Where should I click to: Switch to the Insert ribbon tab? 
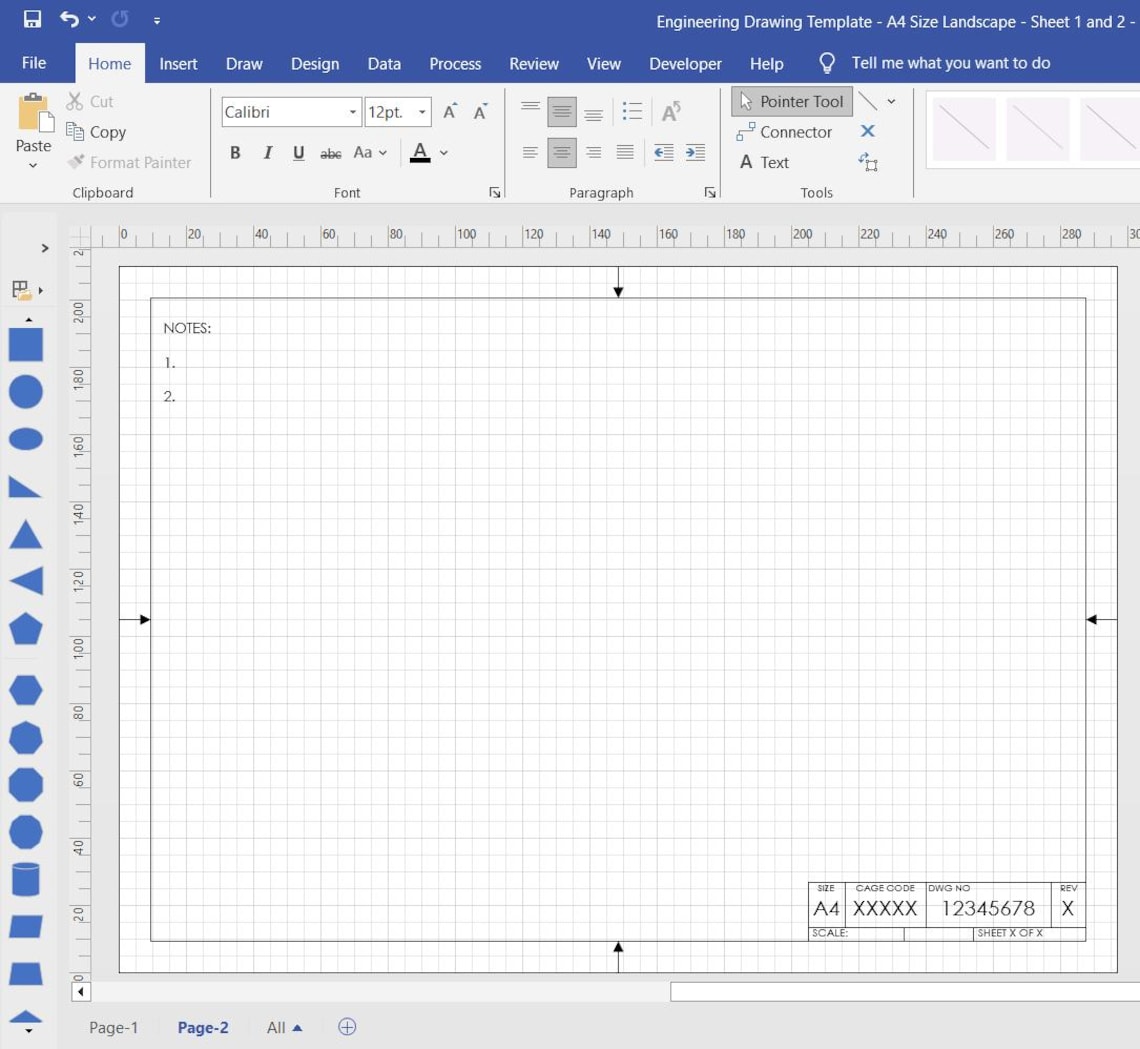(x=178, y=63)
